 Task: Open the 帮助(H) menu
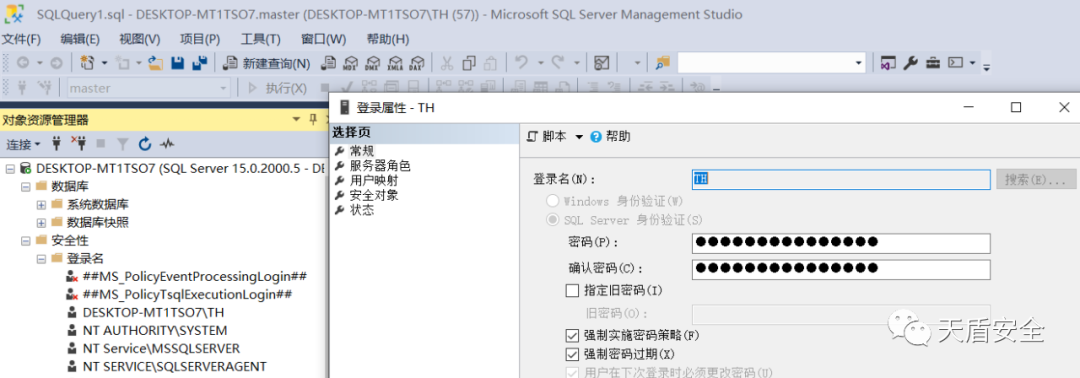click(388, 39)
